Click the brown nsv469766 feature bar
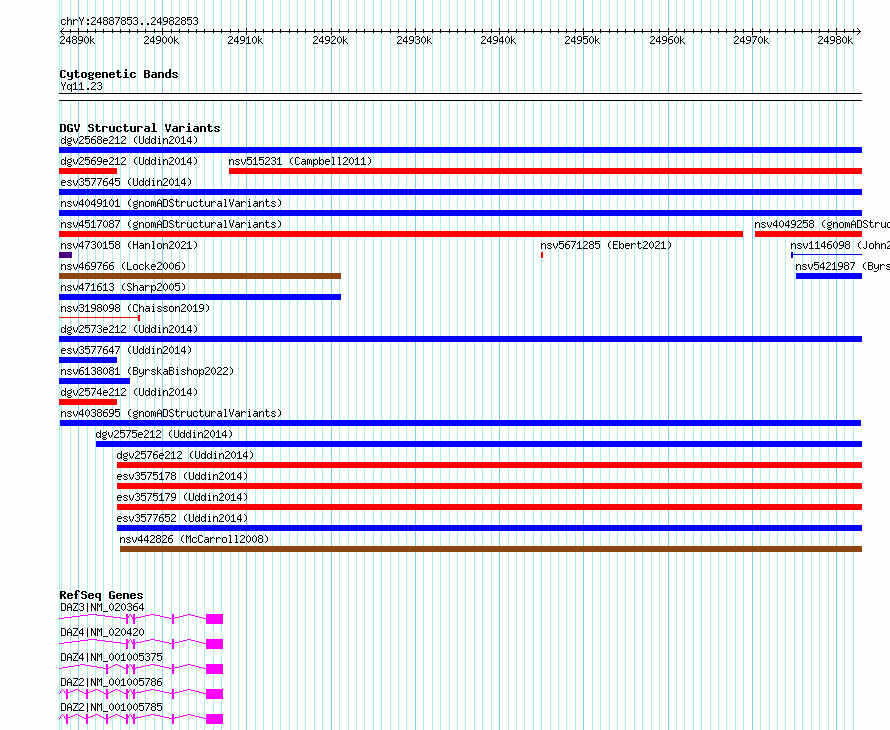 coord(200,276)
